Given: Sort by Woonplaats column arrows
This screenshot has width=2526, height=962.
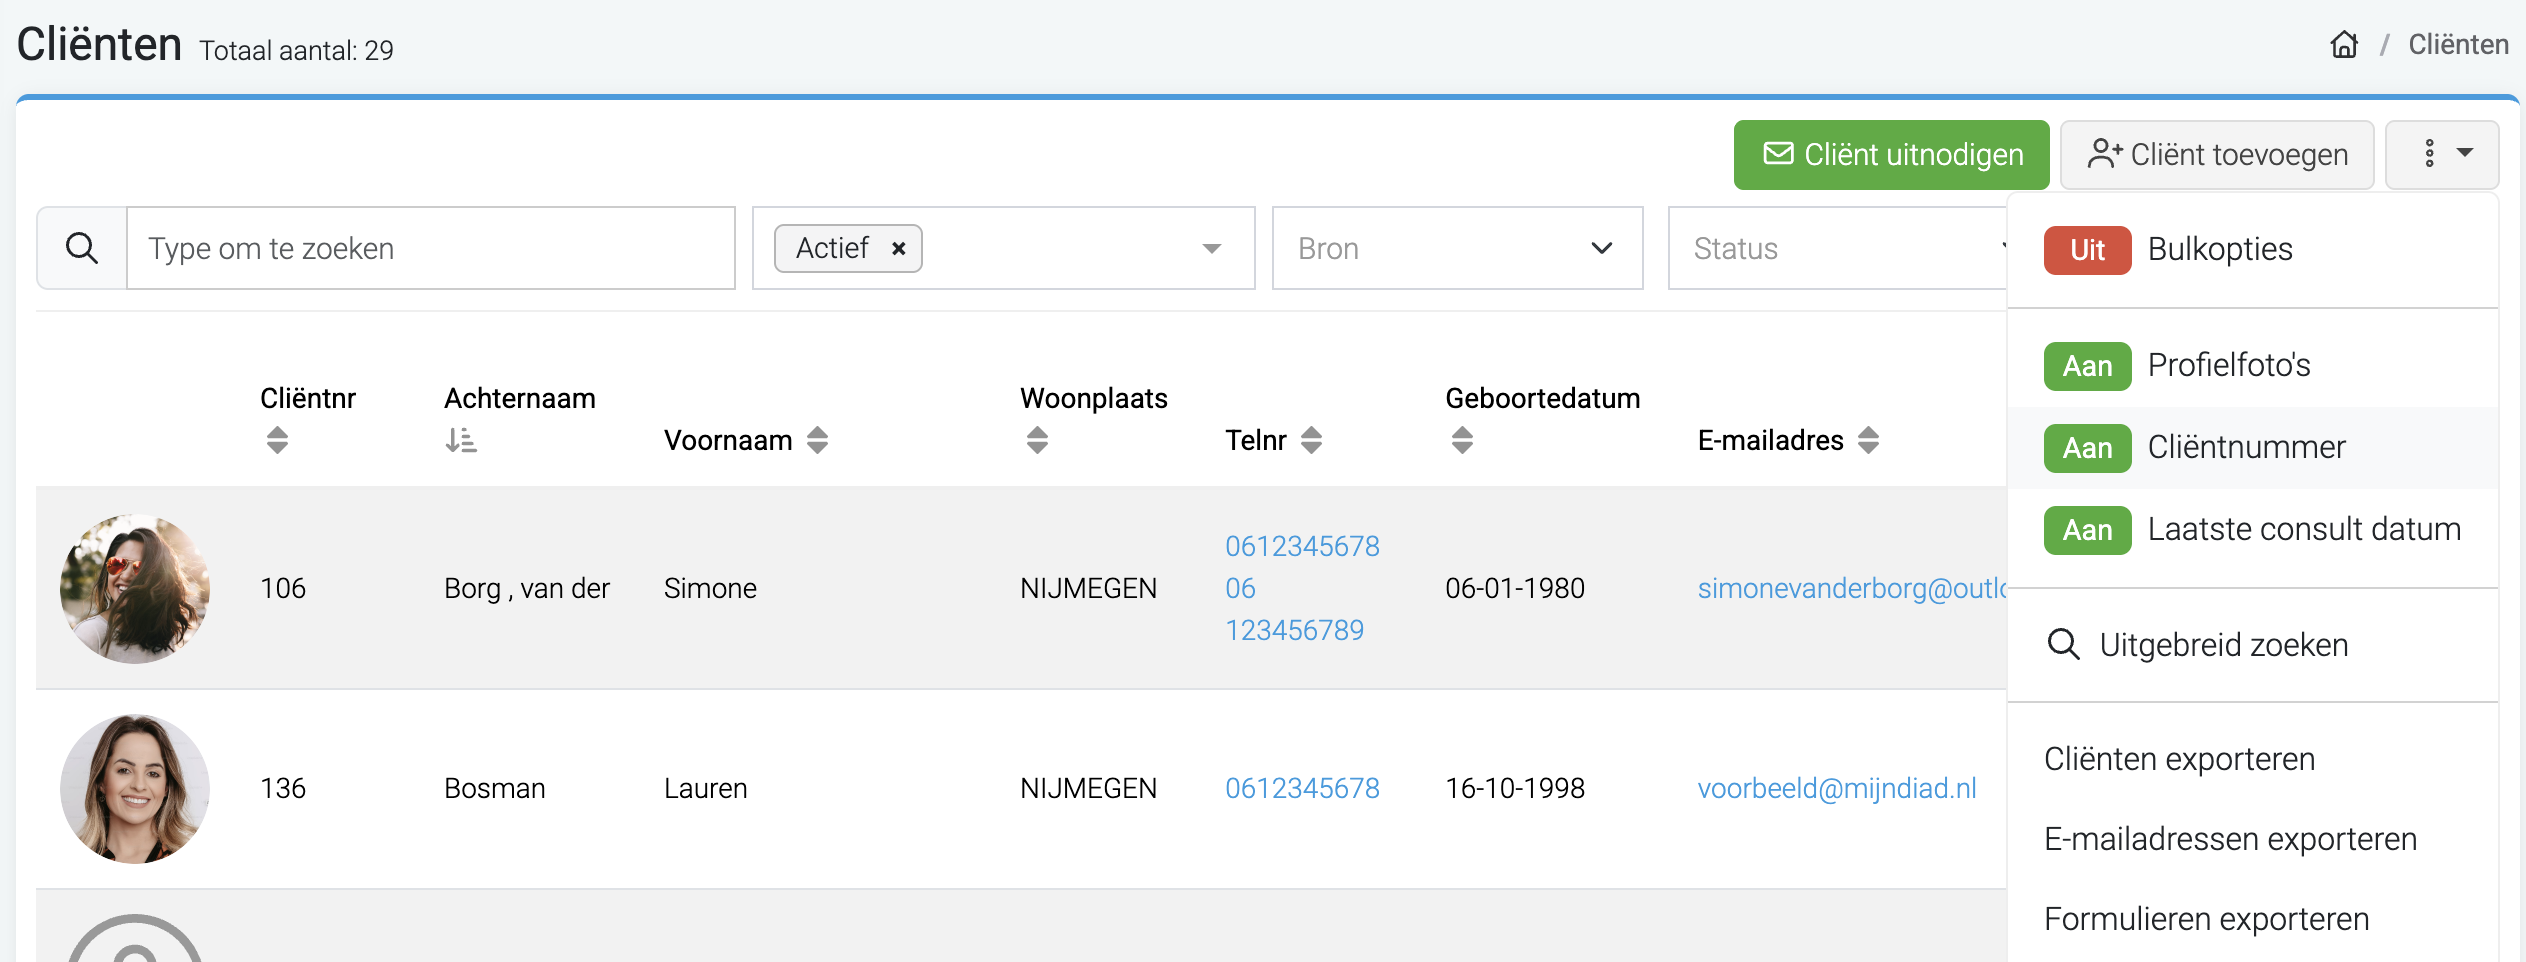Looking at the screenshot, I should point(1037,440).
